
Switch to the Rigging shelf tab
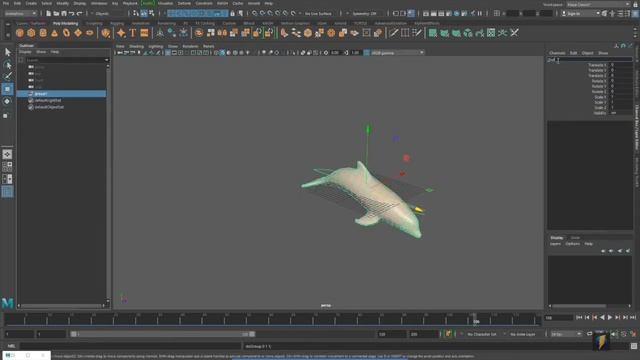pos(117,23)
